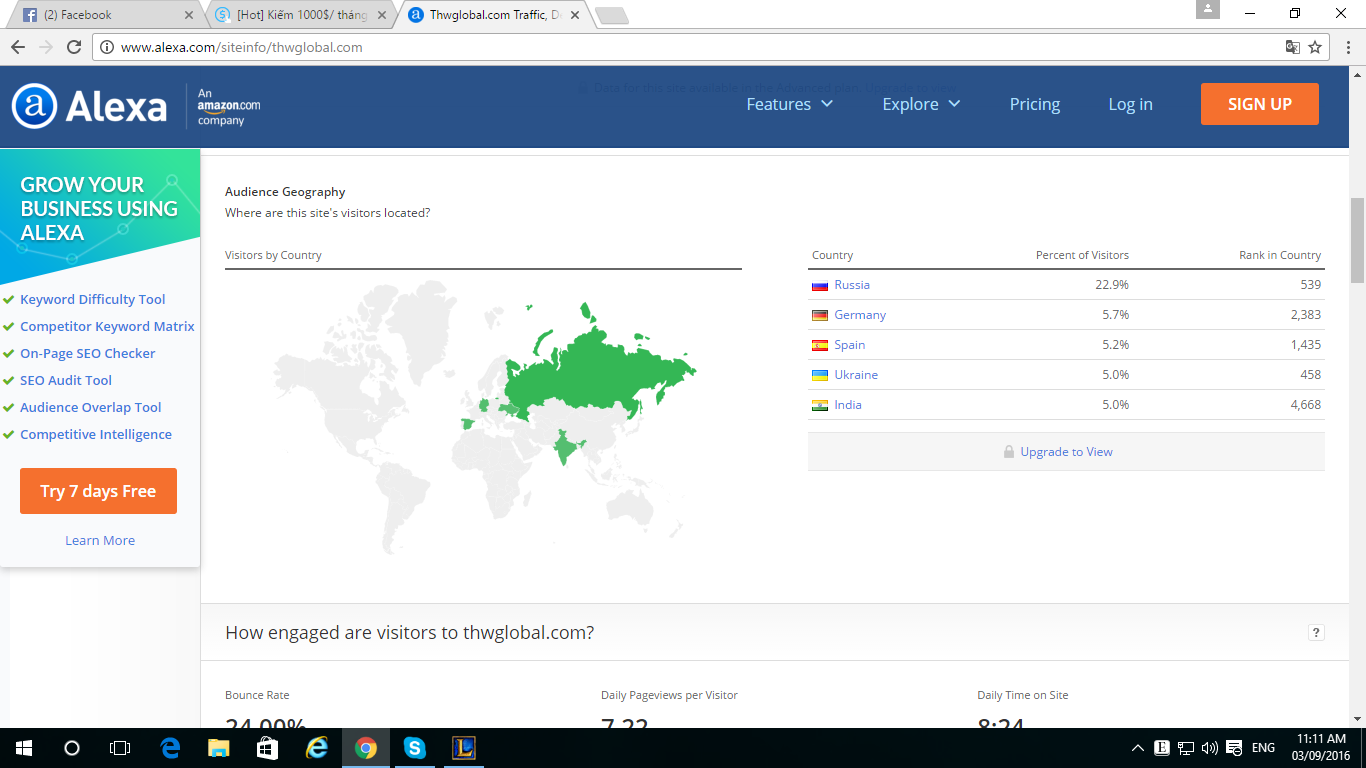Viewport: 1366px width, 768px height.
Task: Click the Russia flag icon
Action: (820, 285)
